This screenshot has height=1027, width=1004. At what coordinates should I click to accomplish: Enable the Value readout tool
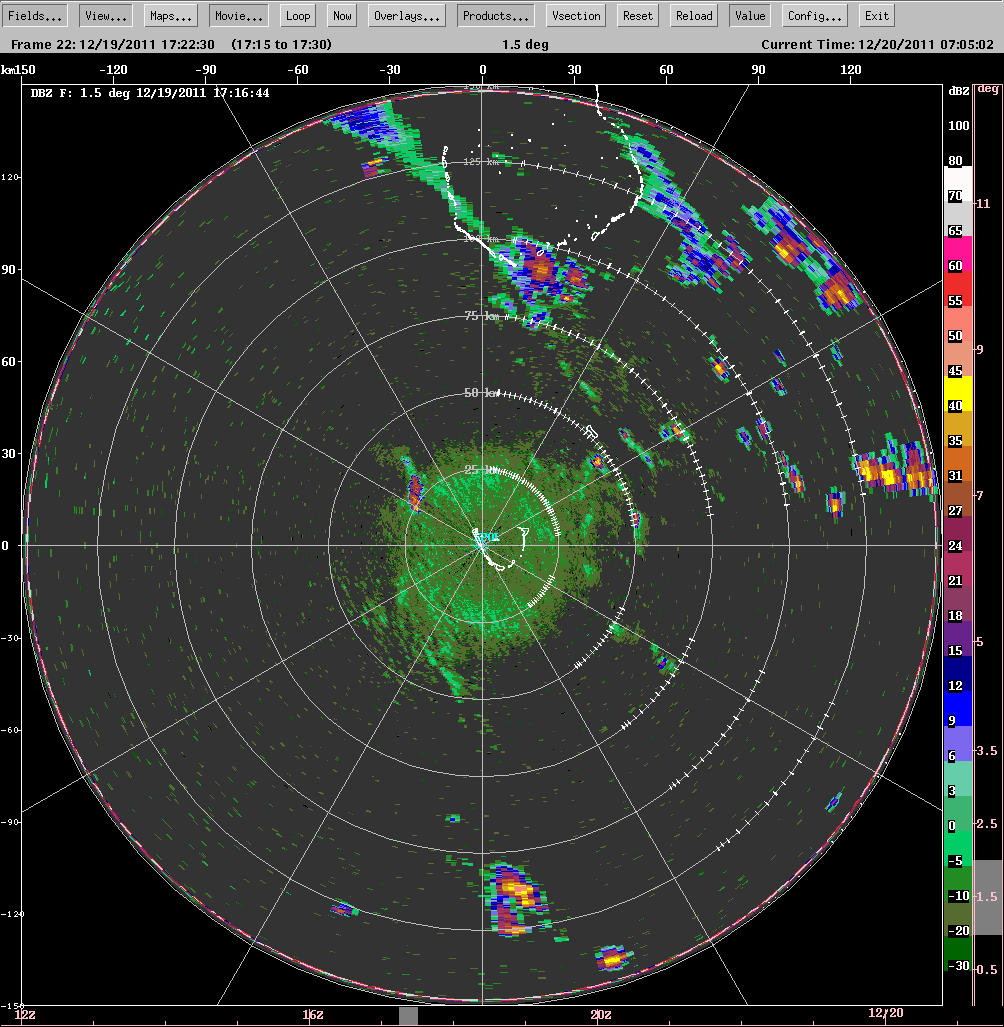[x=749, y=15]
